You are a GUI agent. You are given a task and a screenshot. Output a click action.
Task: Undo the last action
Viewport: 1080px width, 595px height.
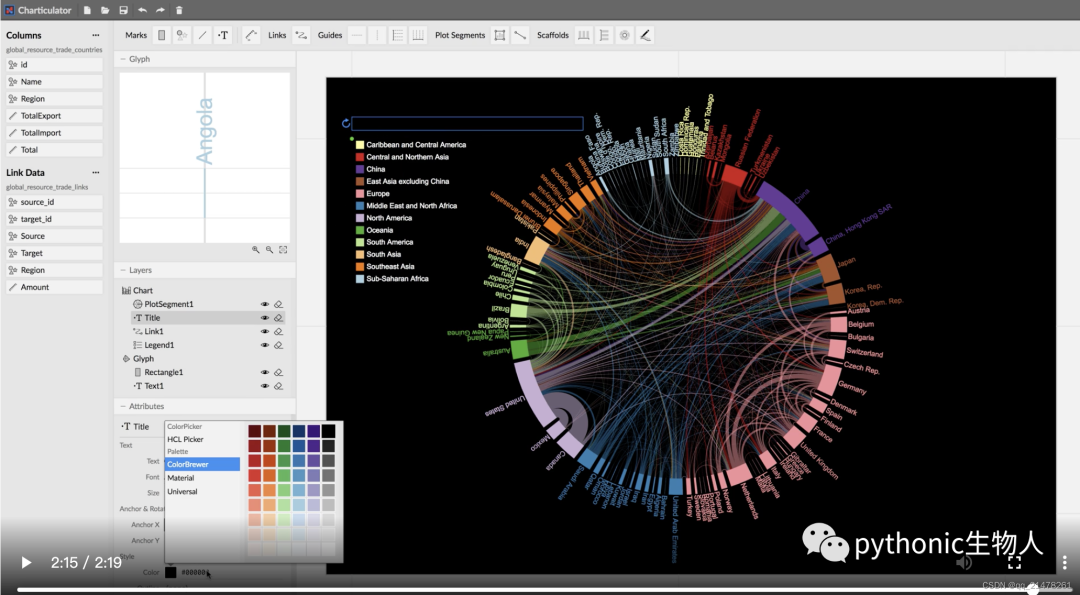(142, 10)
